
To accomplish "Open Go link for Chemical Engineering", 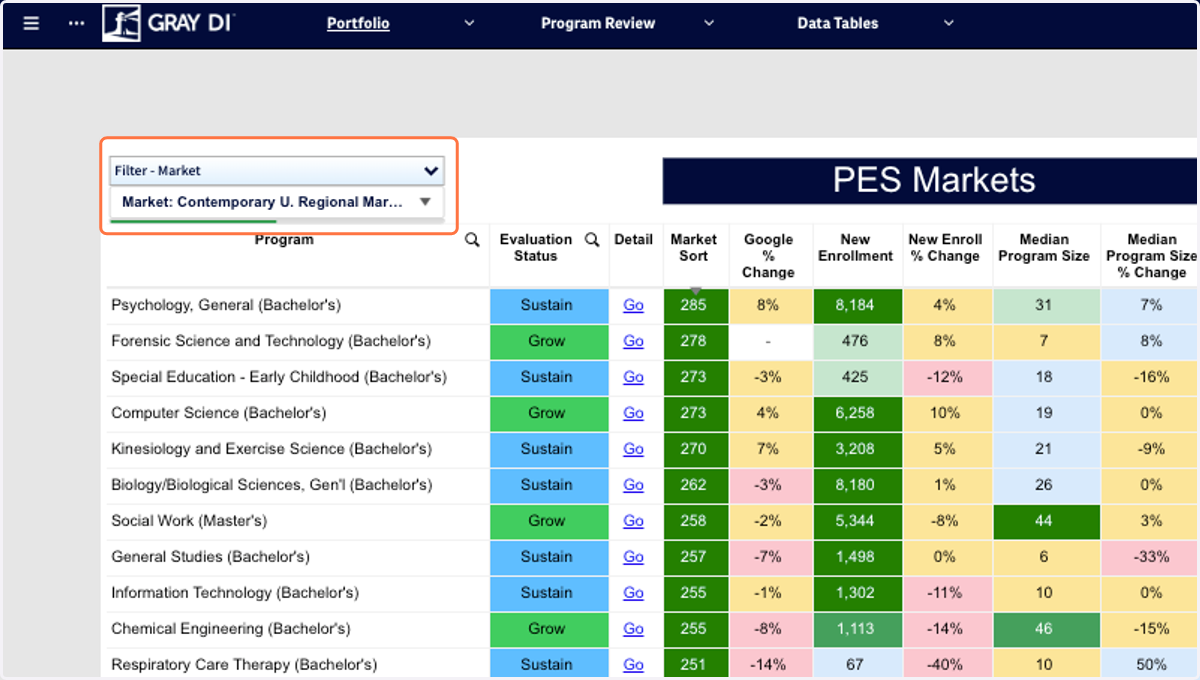I will 633,629.
